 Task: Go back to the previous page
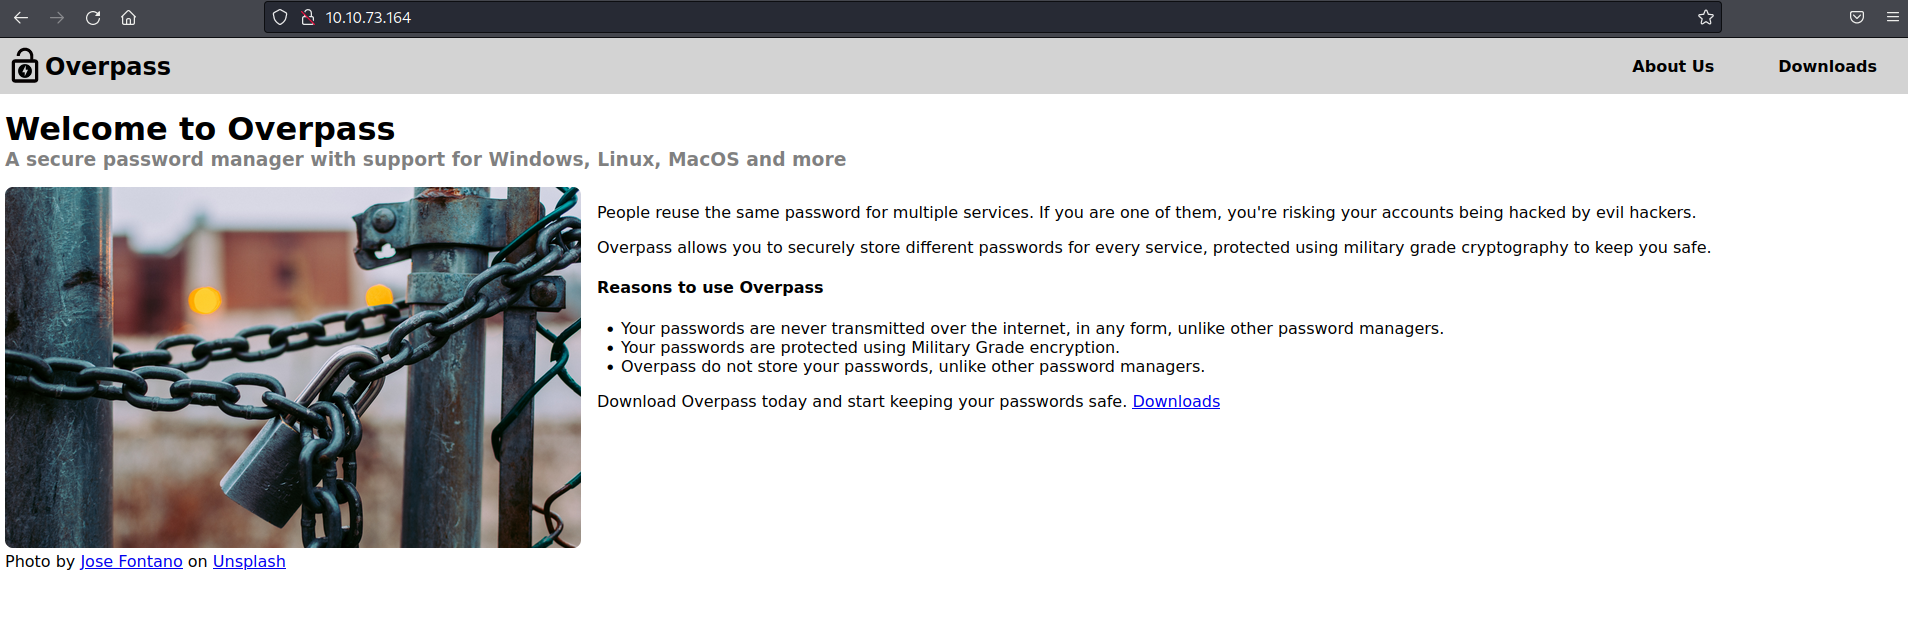(x=21, y=17)
